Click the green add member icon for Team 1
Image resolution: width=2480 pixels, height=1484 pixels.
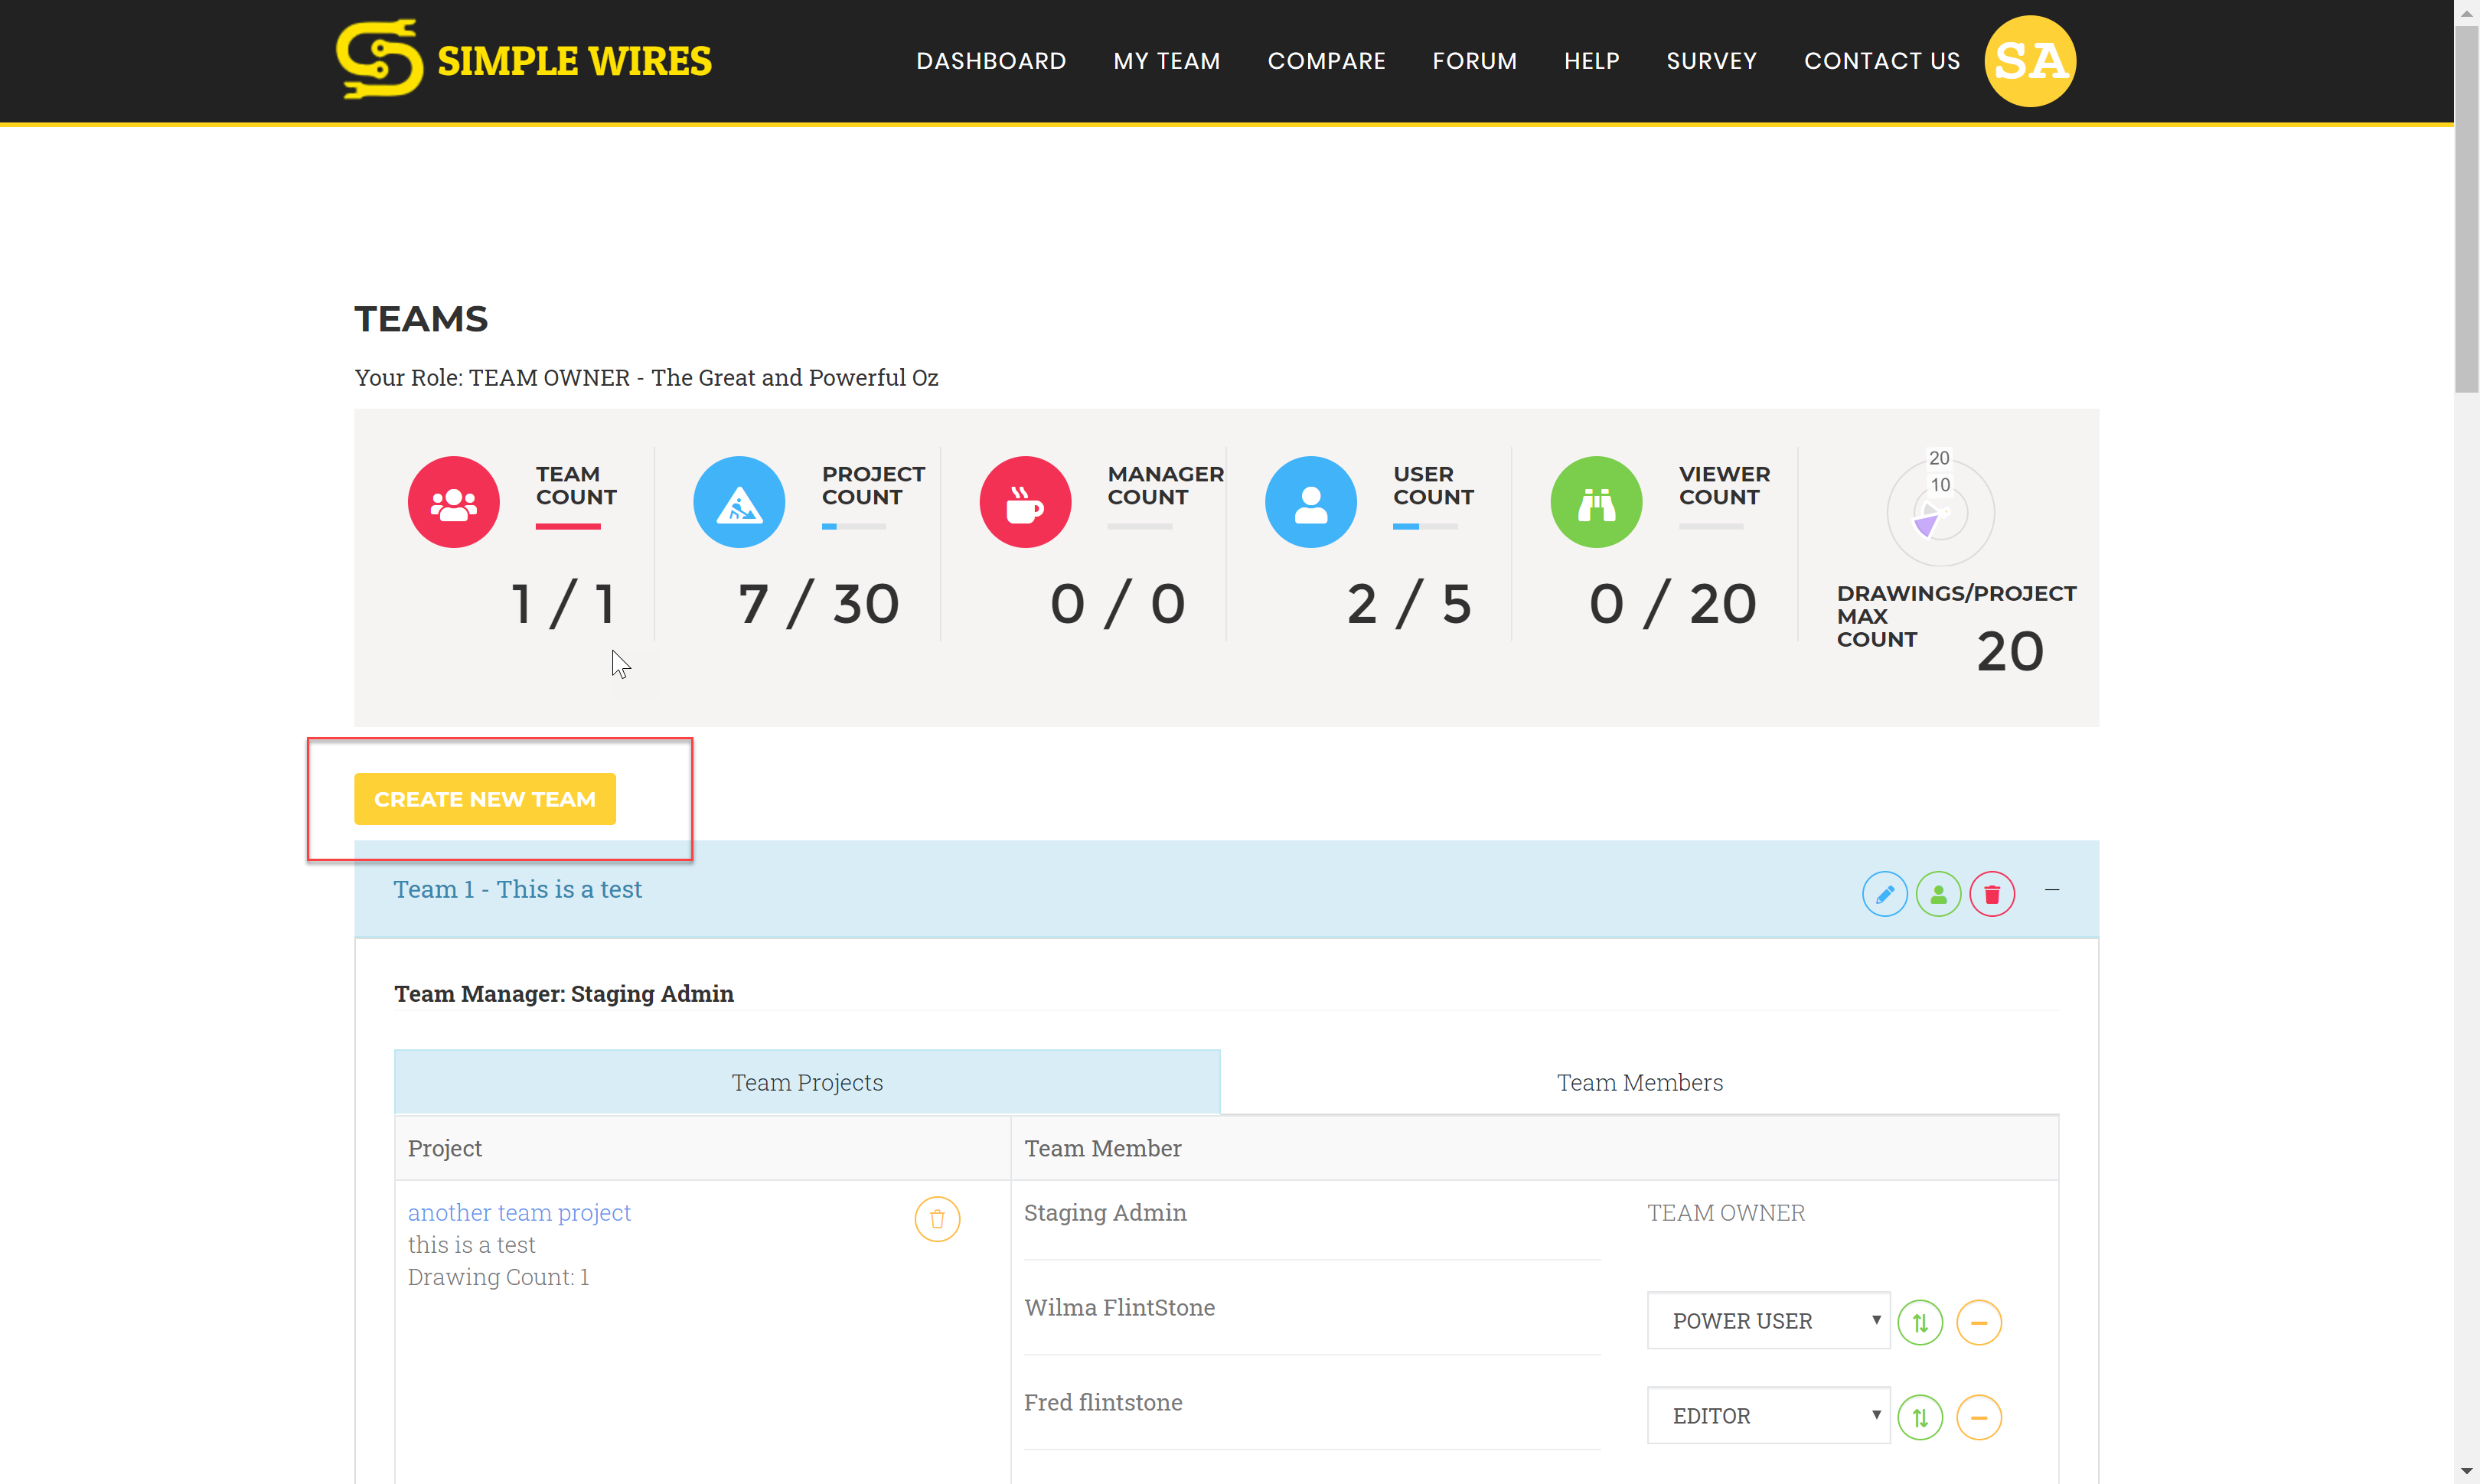[x=1938, y=894]
